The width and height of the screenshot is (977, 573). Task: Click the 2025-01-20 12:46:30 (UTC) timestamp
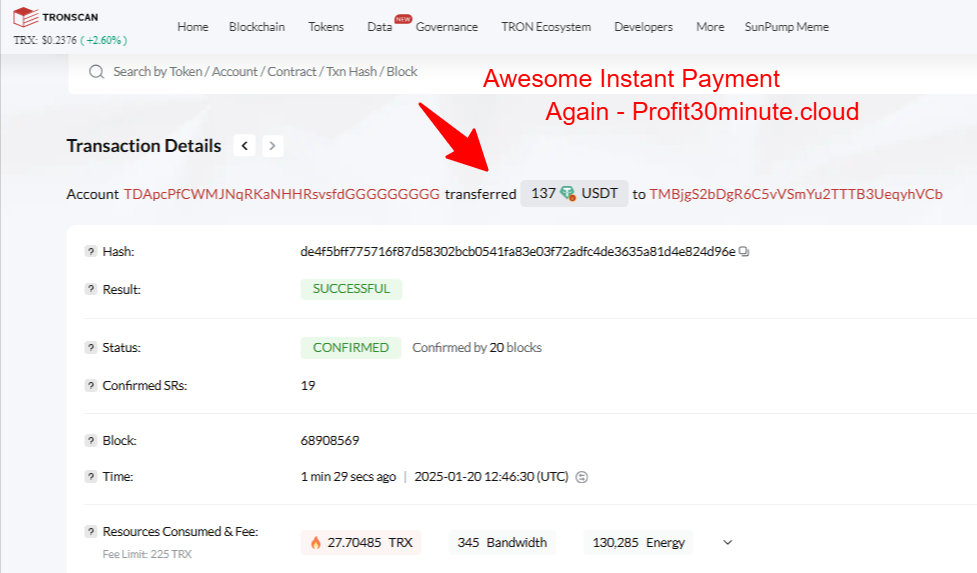(492, 476)
